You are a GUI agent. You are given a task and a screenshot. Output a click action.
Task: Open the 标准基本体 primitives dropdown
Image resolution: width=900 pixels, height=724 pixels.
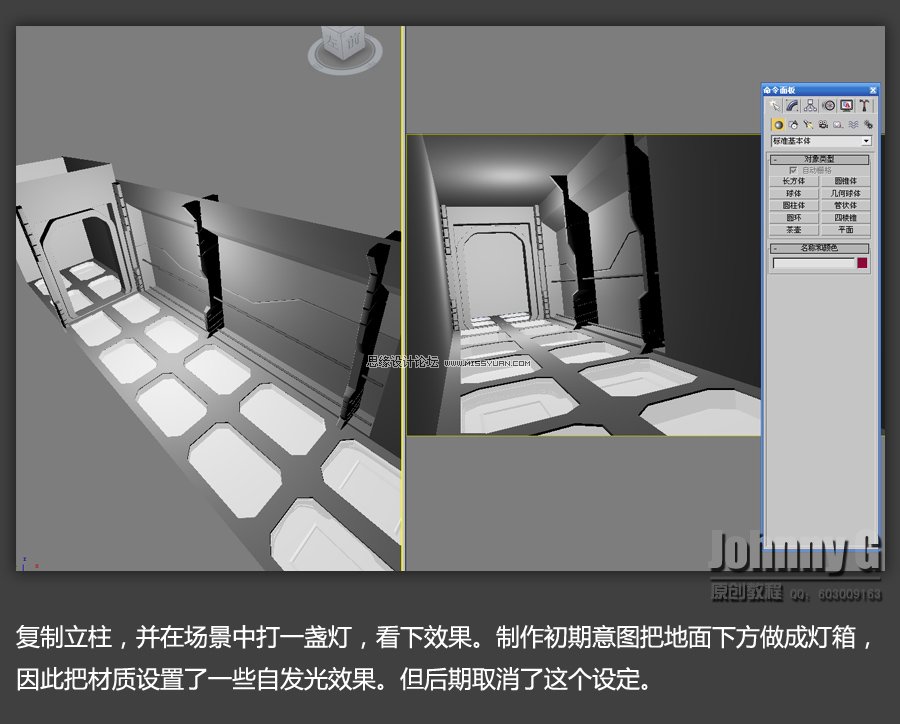click(820, 139)
